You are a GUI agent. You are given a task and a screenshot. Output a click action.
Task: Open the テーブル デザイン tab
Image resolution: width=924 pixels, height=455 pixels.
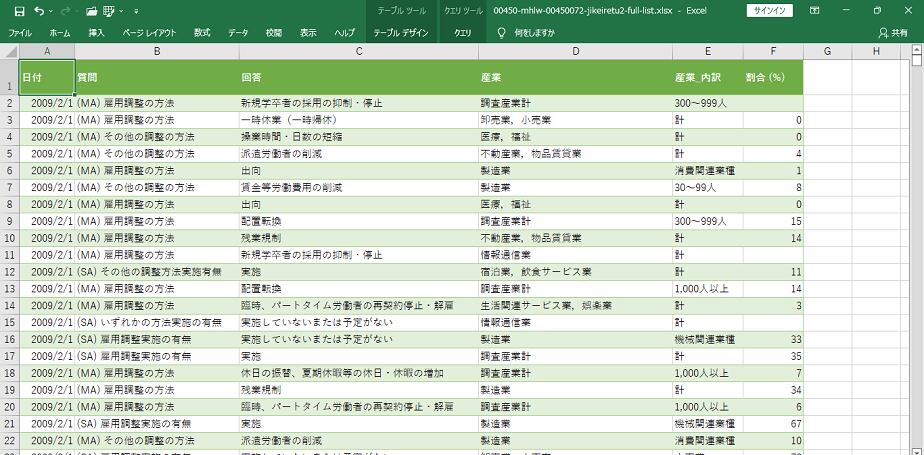click(402, 33)
